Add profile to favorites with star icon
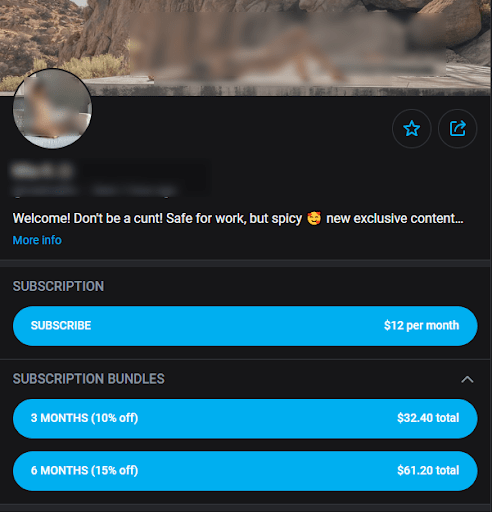The image size is (492, 512). click(x=412, y=129)
